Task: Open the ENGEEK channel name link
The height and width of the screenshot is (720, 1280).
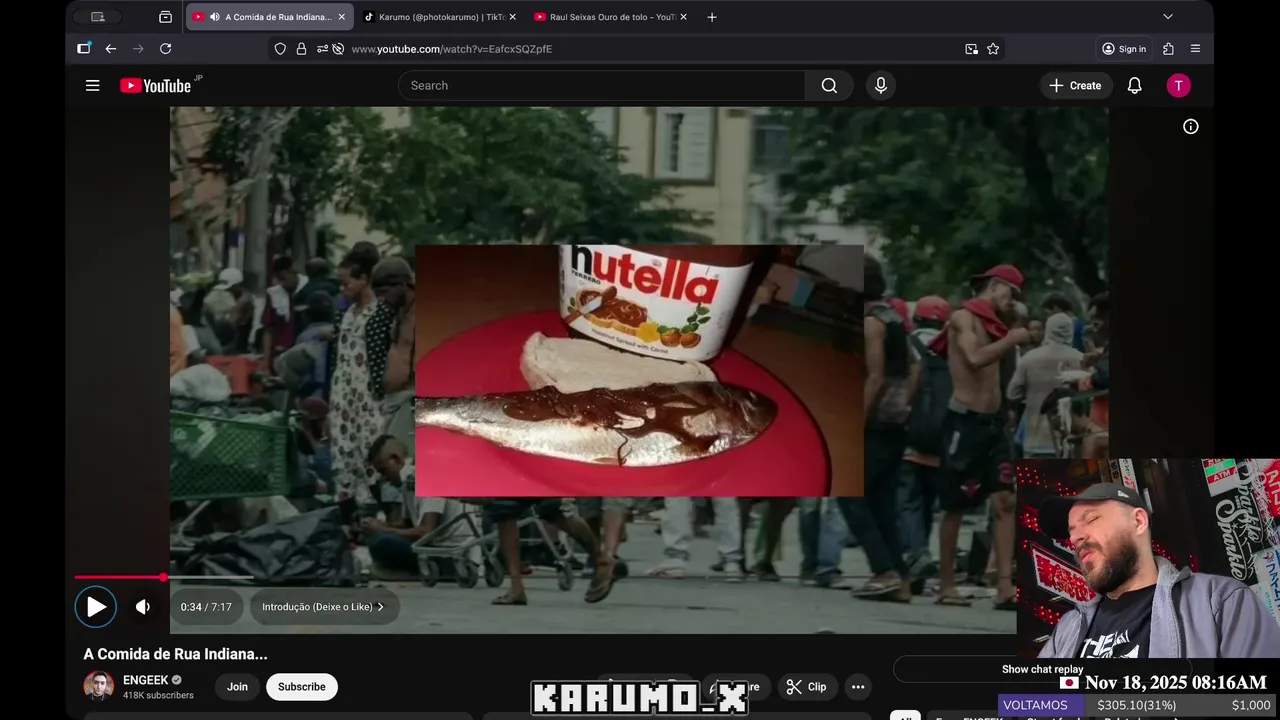Action: [146, 680]
